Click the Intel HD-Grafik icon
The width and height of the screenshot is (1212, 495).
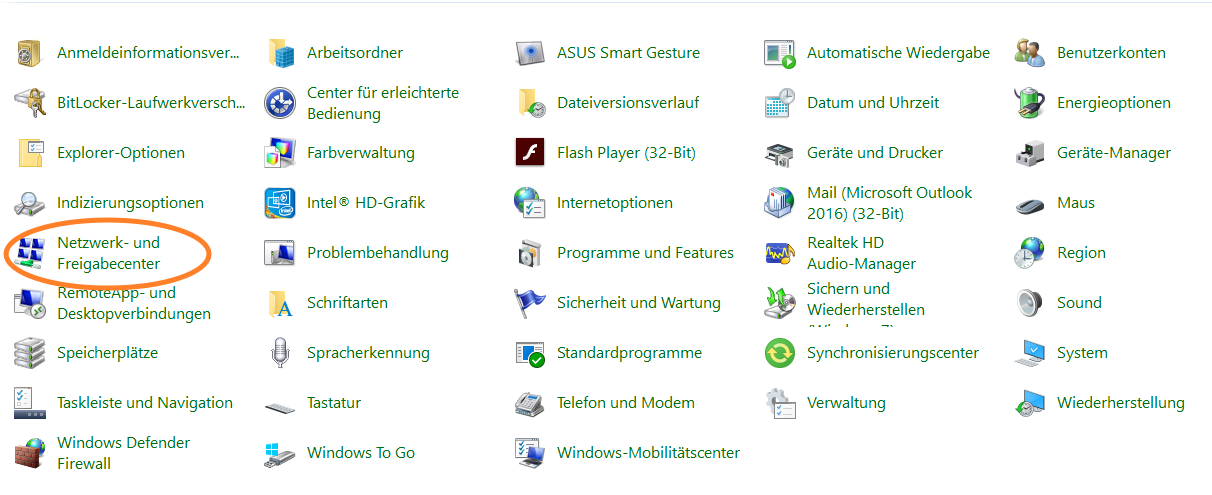tap(280, 203)
